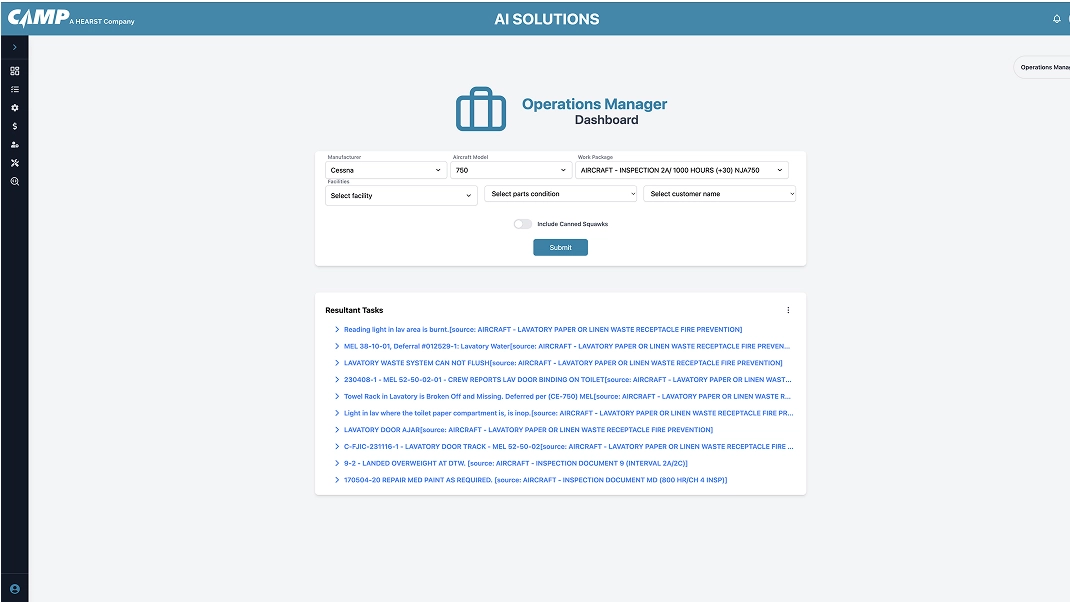Open the task list icon in sidebar
This screenshot has width=1070, height=602.
point(14,89)
